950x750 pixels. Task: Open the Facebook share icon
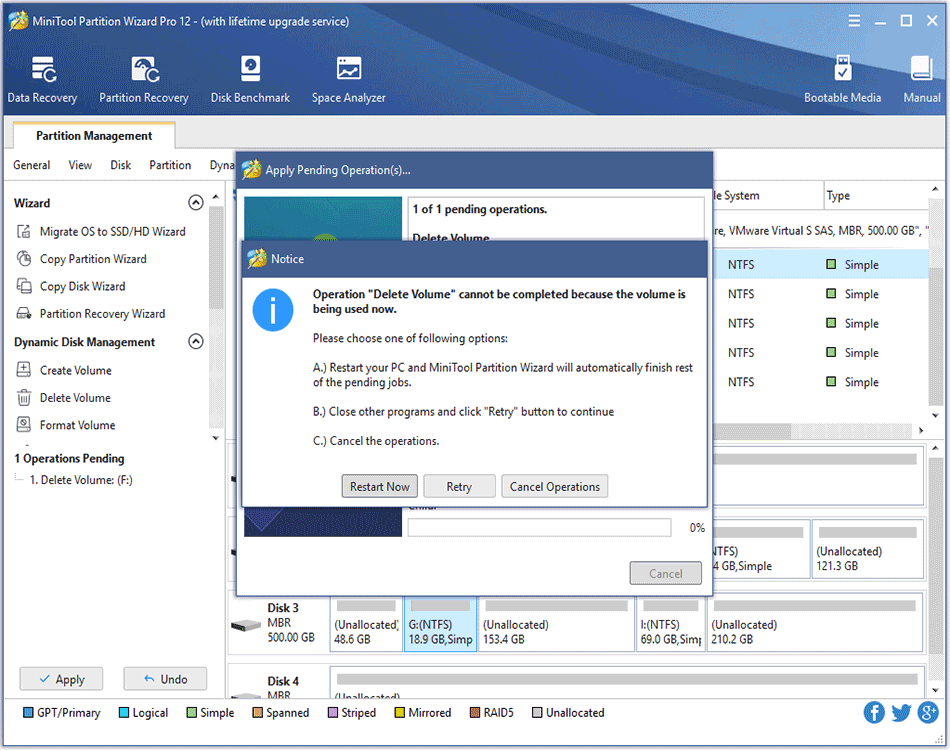point(874,712)
